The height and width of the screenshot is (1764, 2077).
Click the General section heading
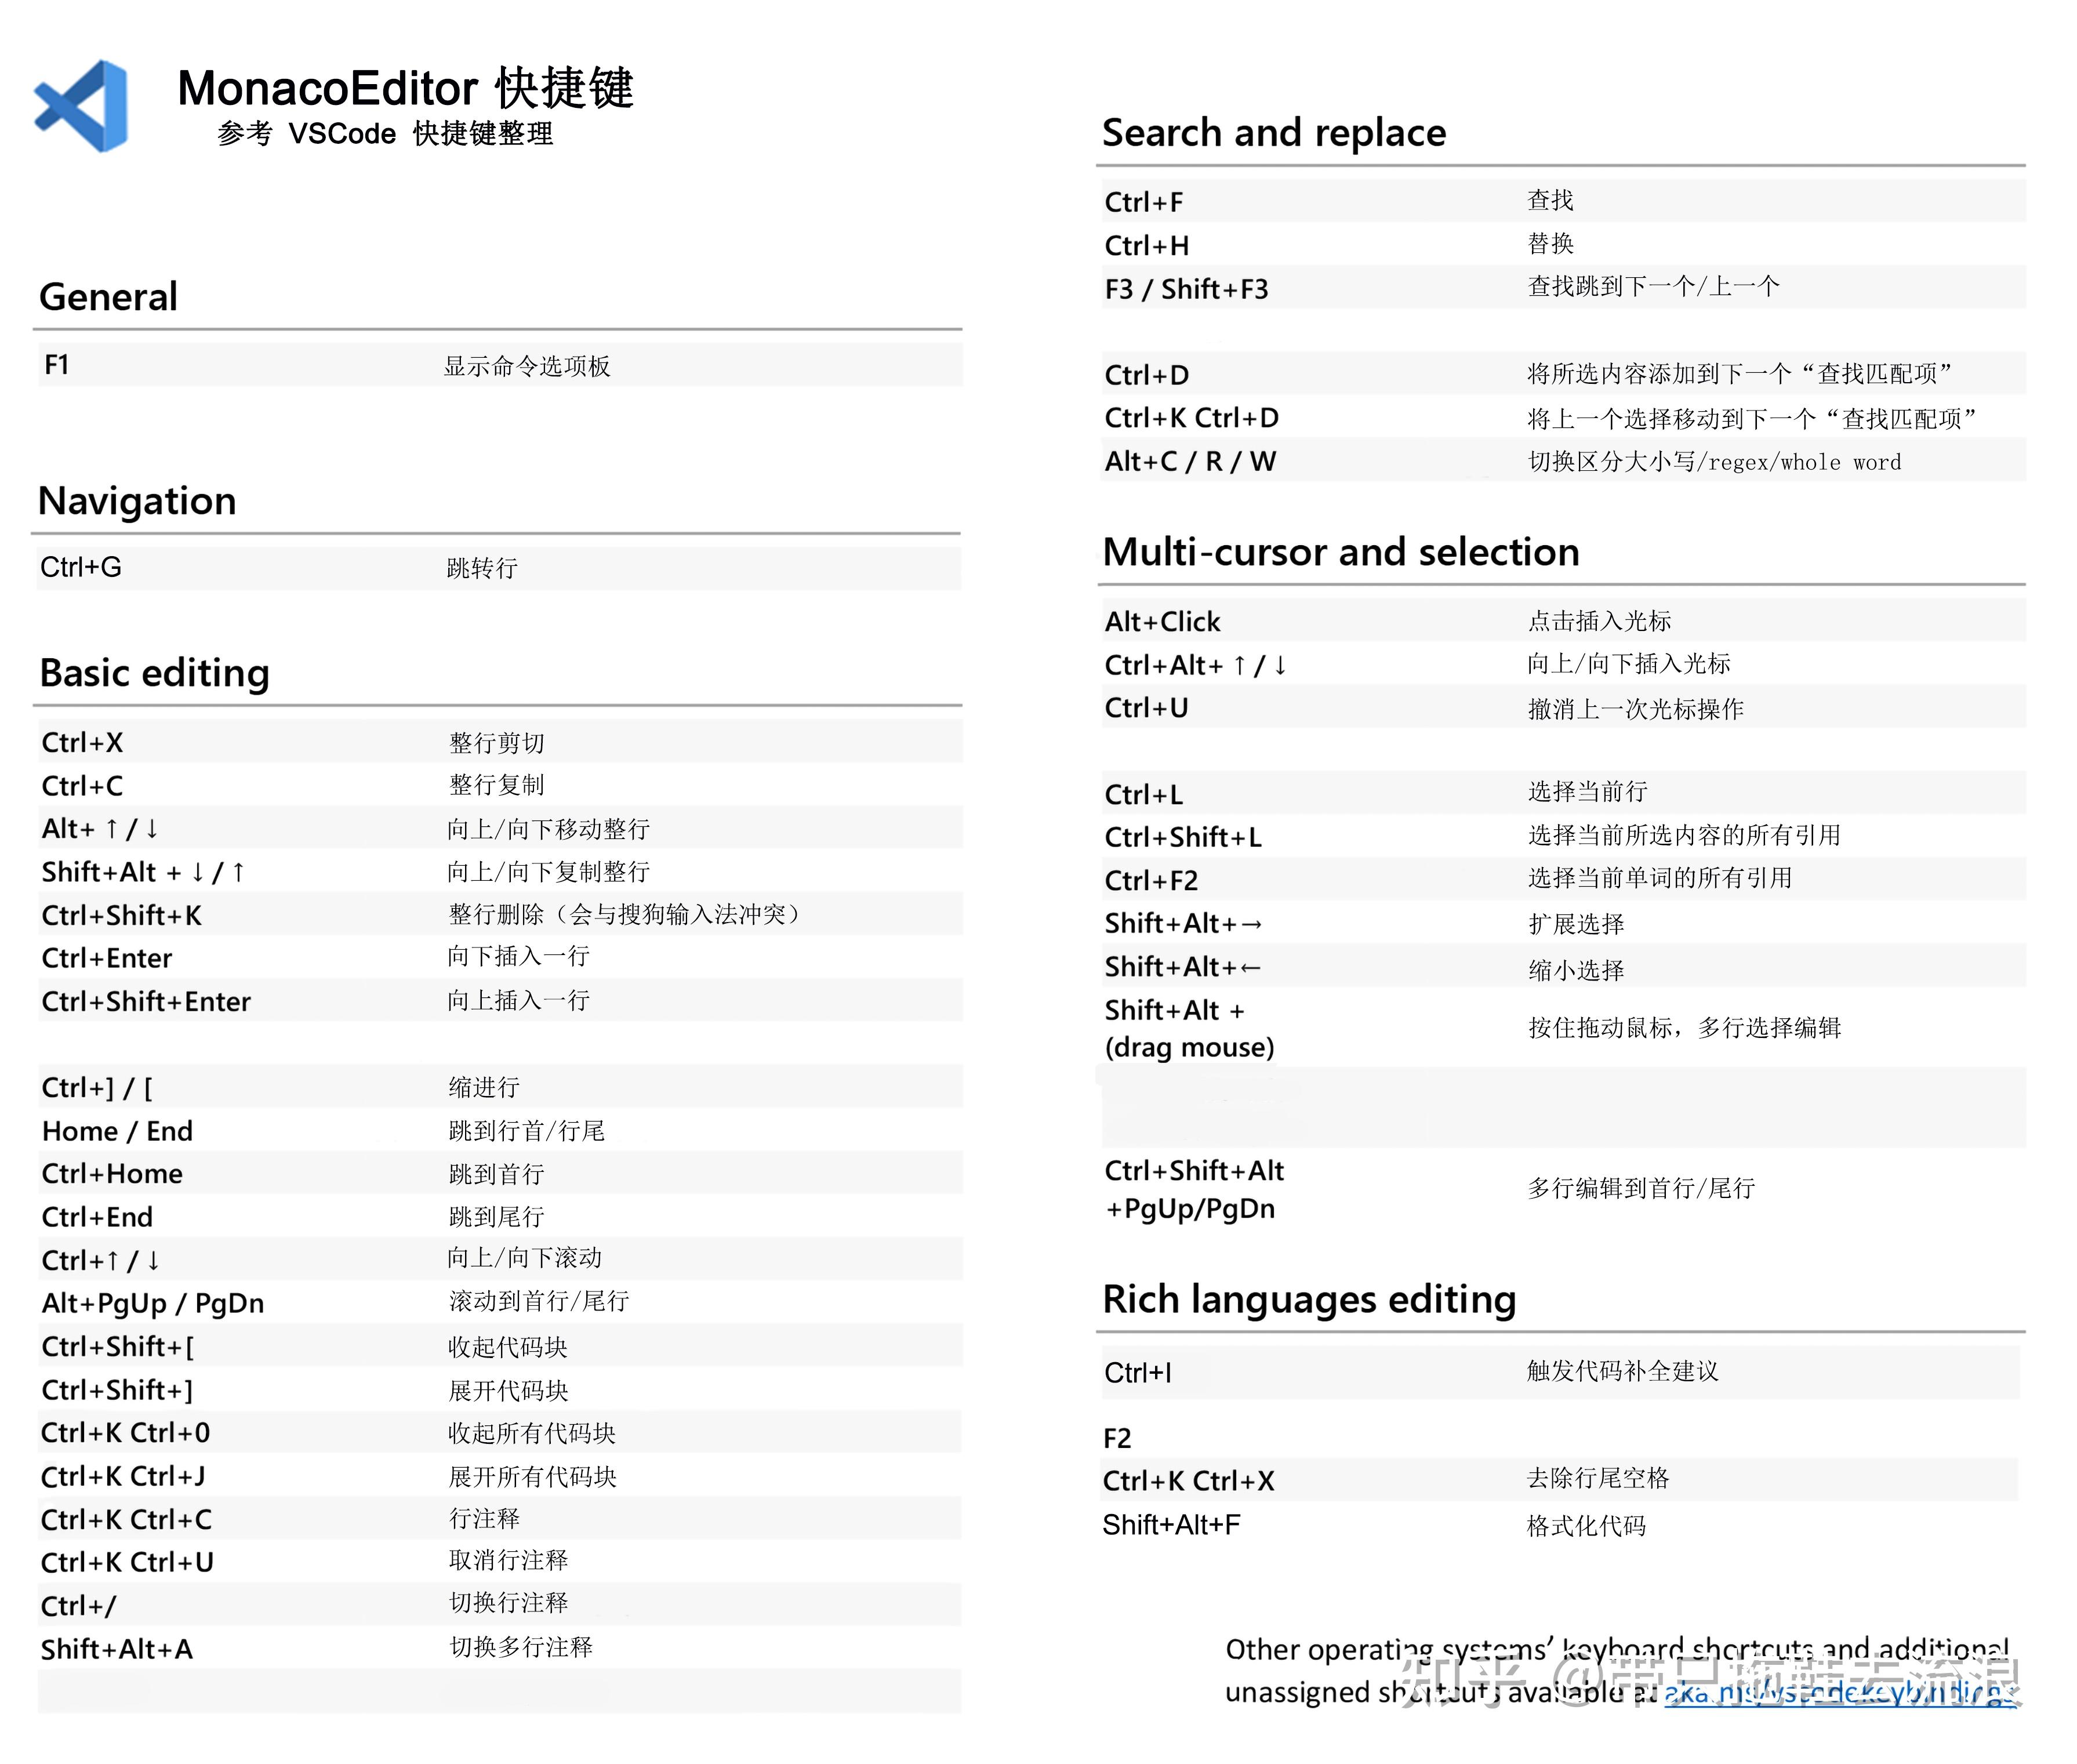(x=108, y=297)
